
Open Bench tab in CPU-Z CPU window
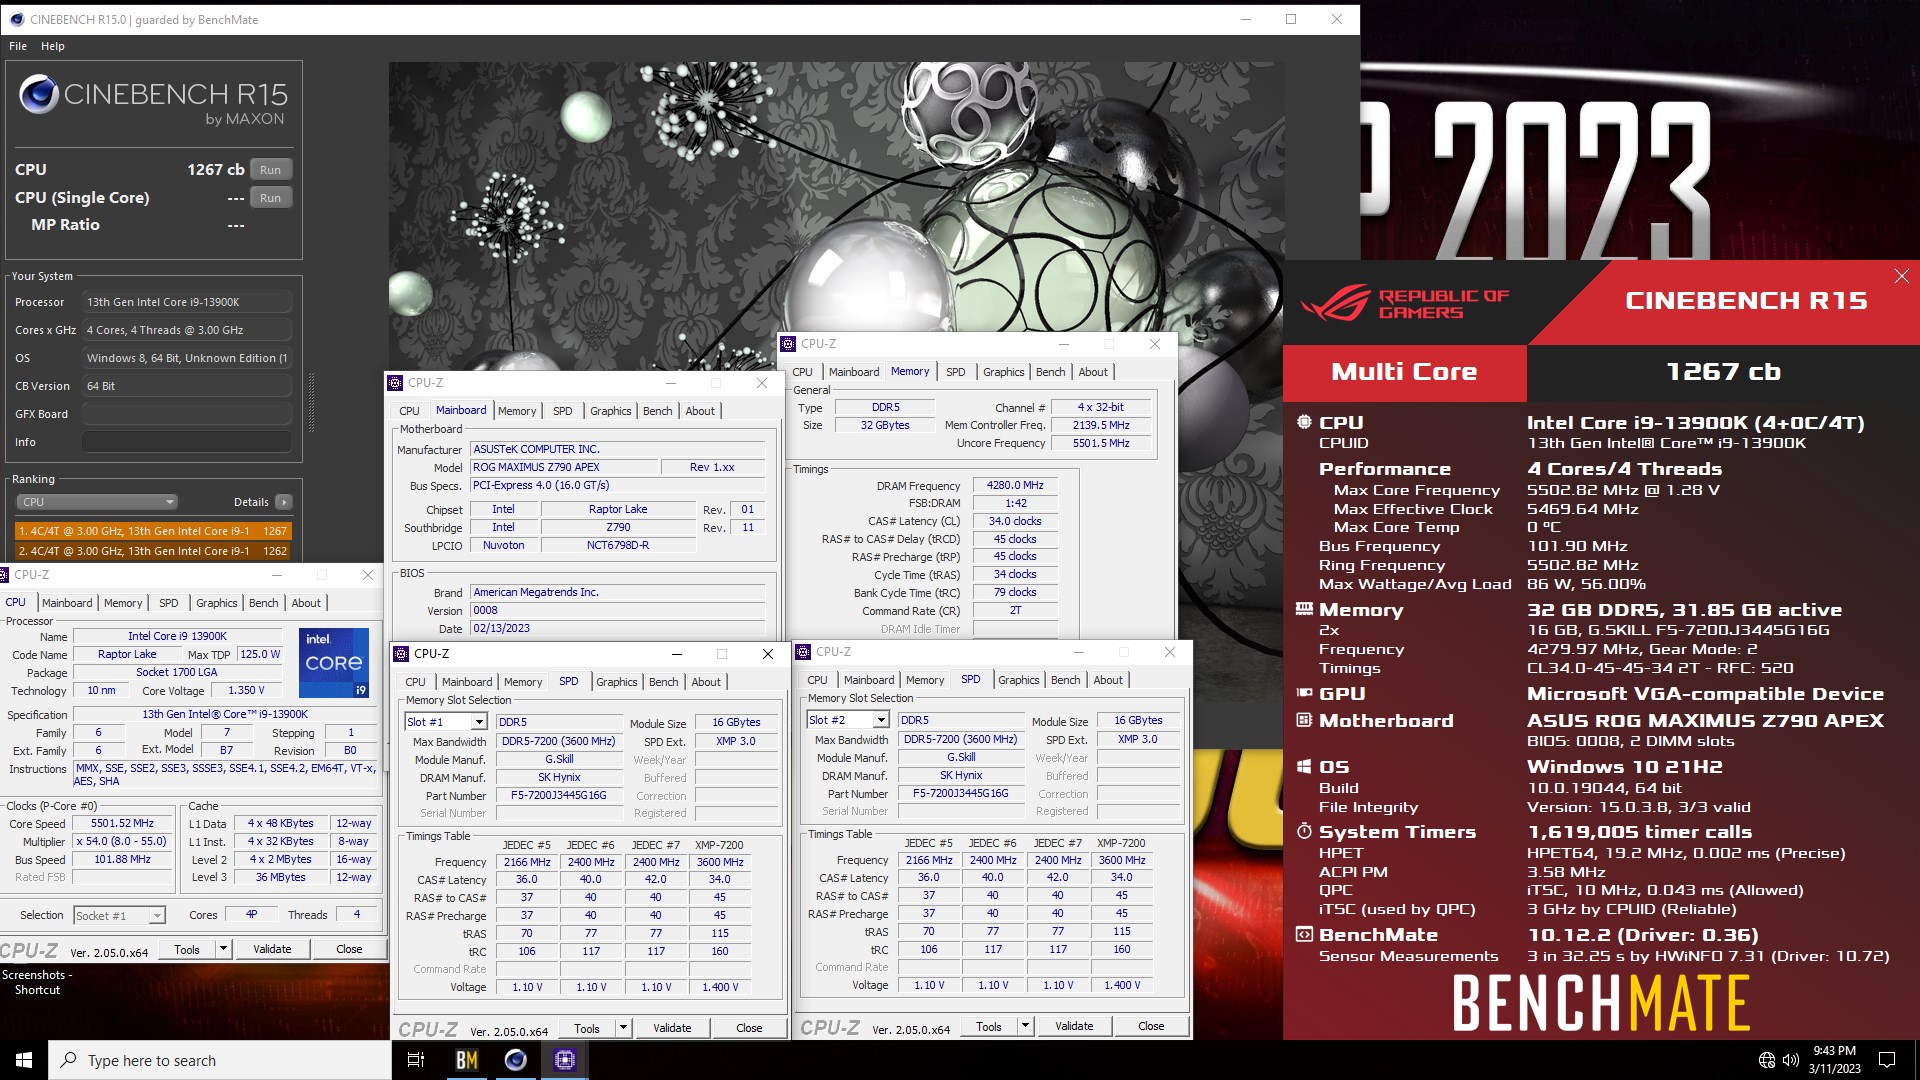[x=264, y=603]
